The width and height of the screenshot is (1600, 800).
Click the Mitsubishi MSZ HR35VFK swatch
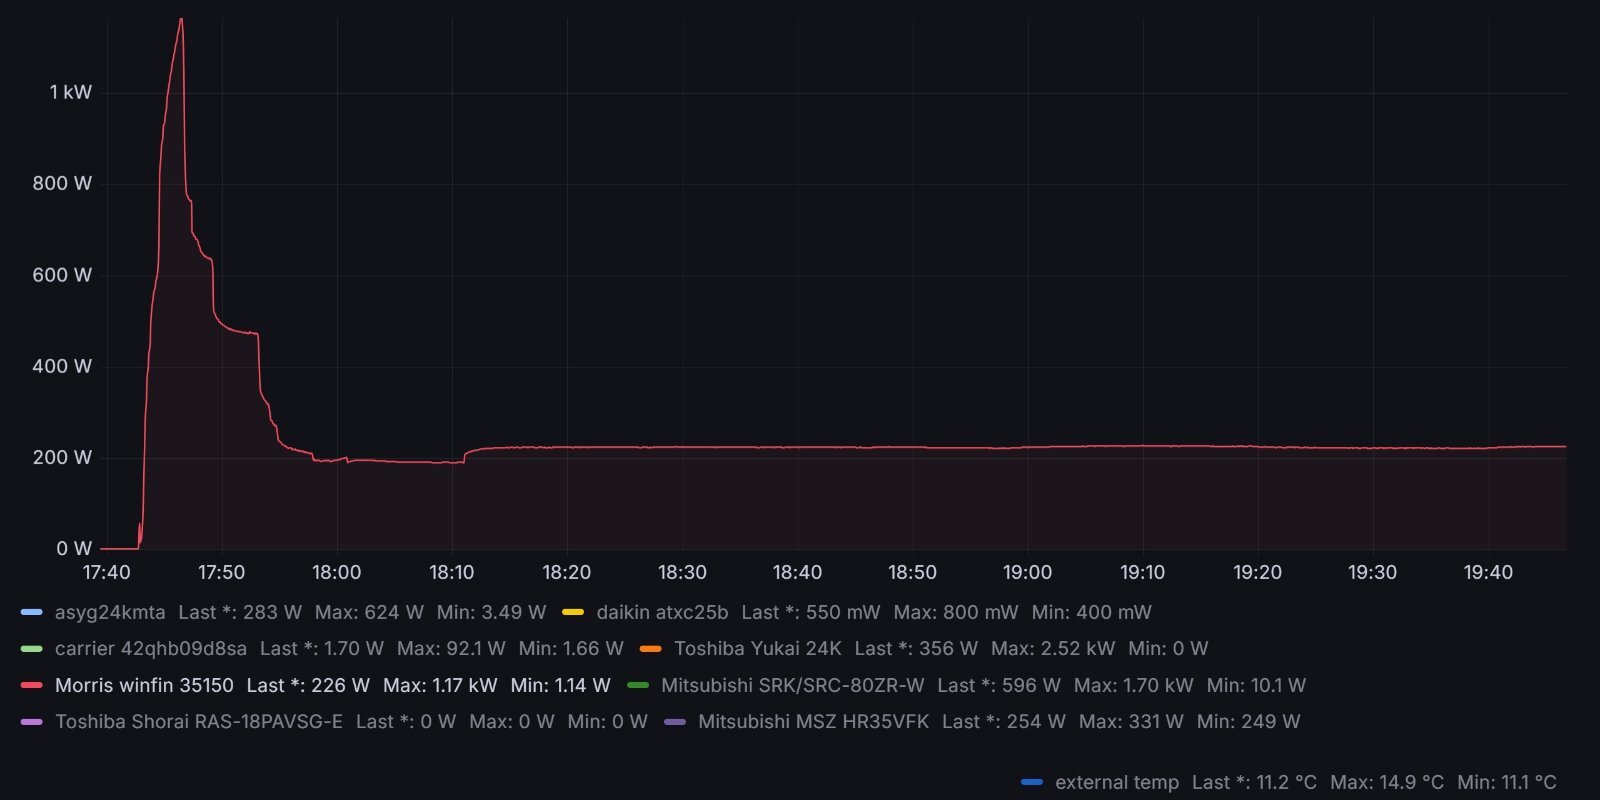[x=675, y=722]
